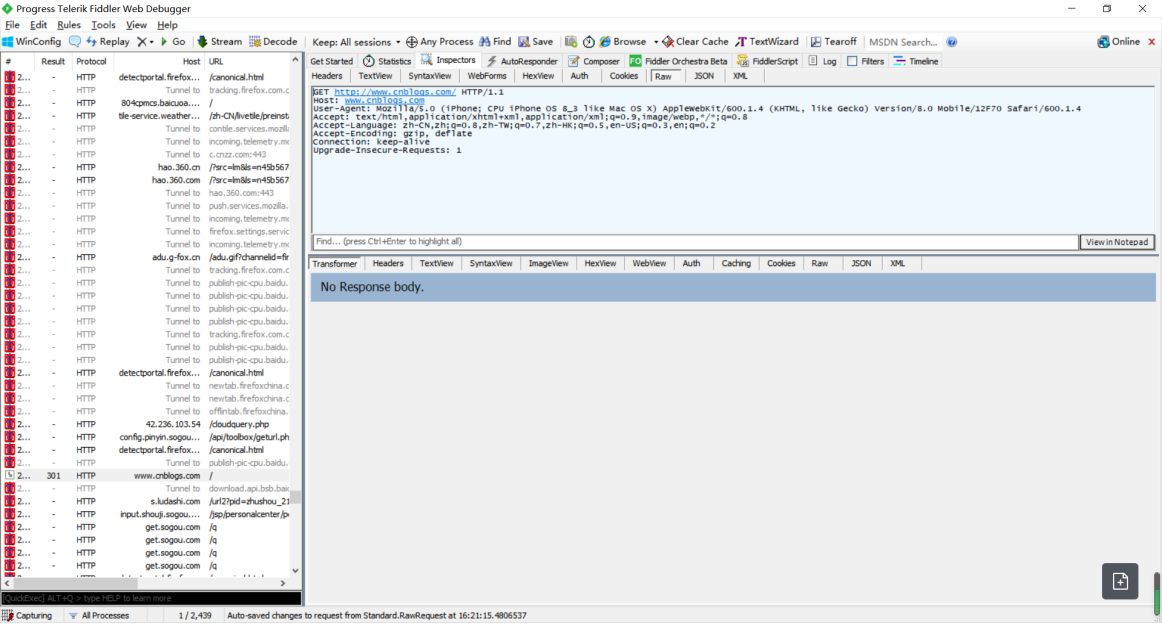Open the Log tab
This screenshot has width=1162, height=624.
point(823,62)
